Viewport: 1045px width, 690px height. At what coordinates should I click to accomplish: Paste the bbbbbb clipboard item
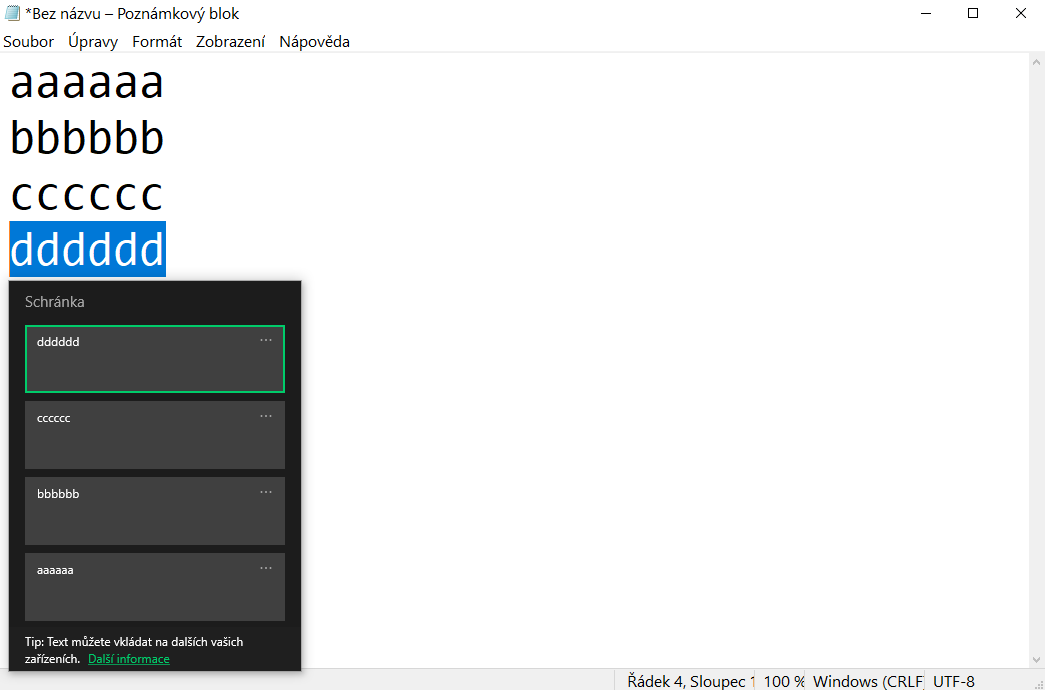tap(140, 514)
